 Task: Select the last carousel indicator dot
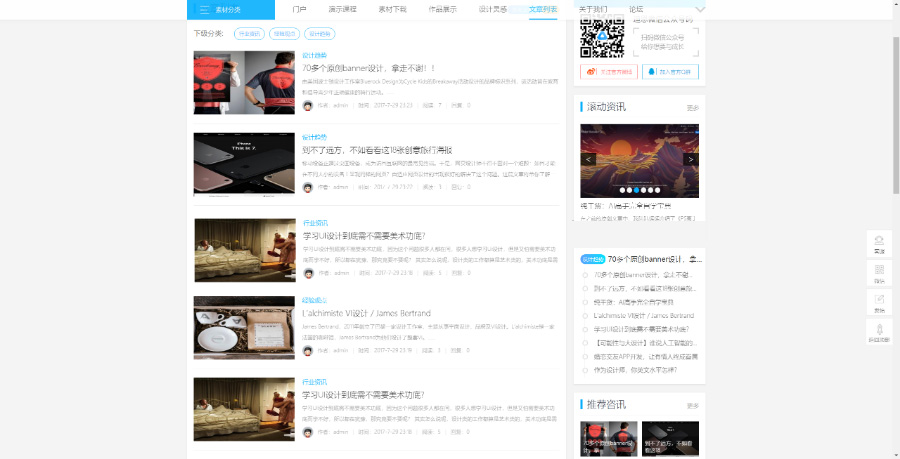pyautogui.click(x=657, y=190)
